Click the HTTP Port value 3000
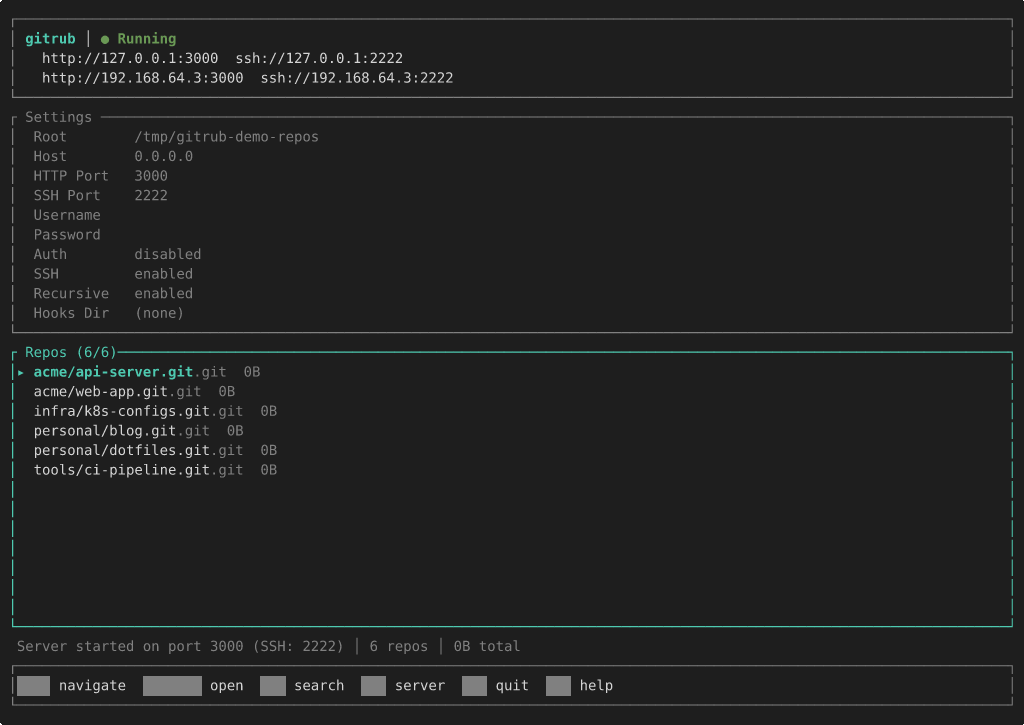This screenshot has height=725, width=1024. coord(151,176)
